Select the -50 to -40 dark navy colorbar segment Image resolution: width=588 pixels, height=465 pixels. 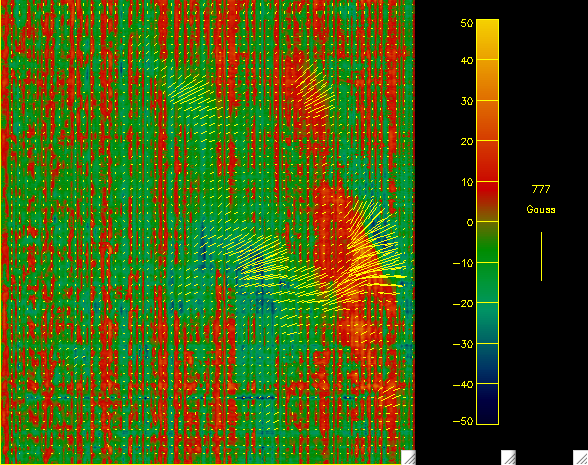(x=487, y=404)
